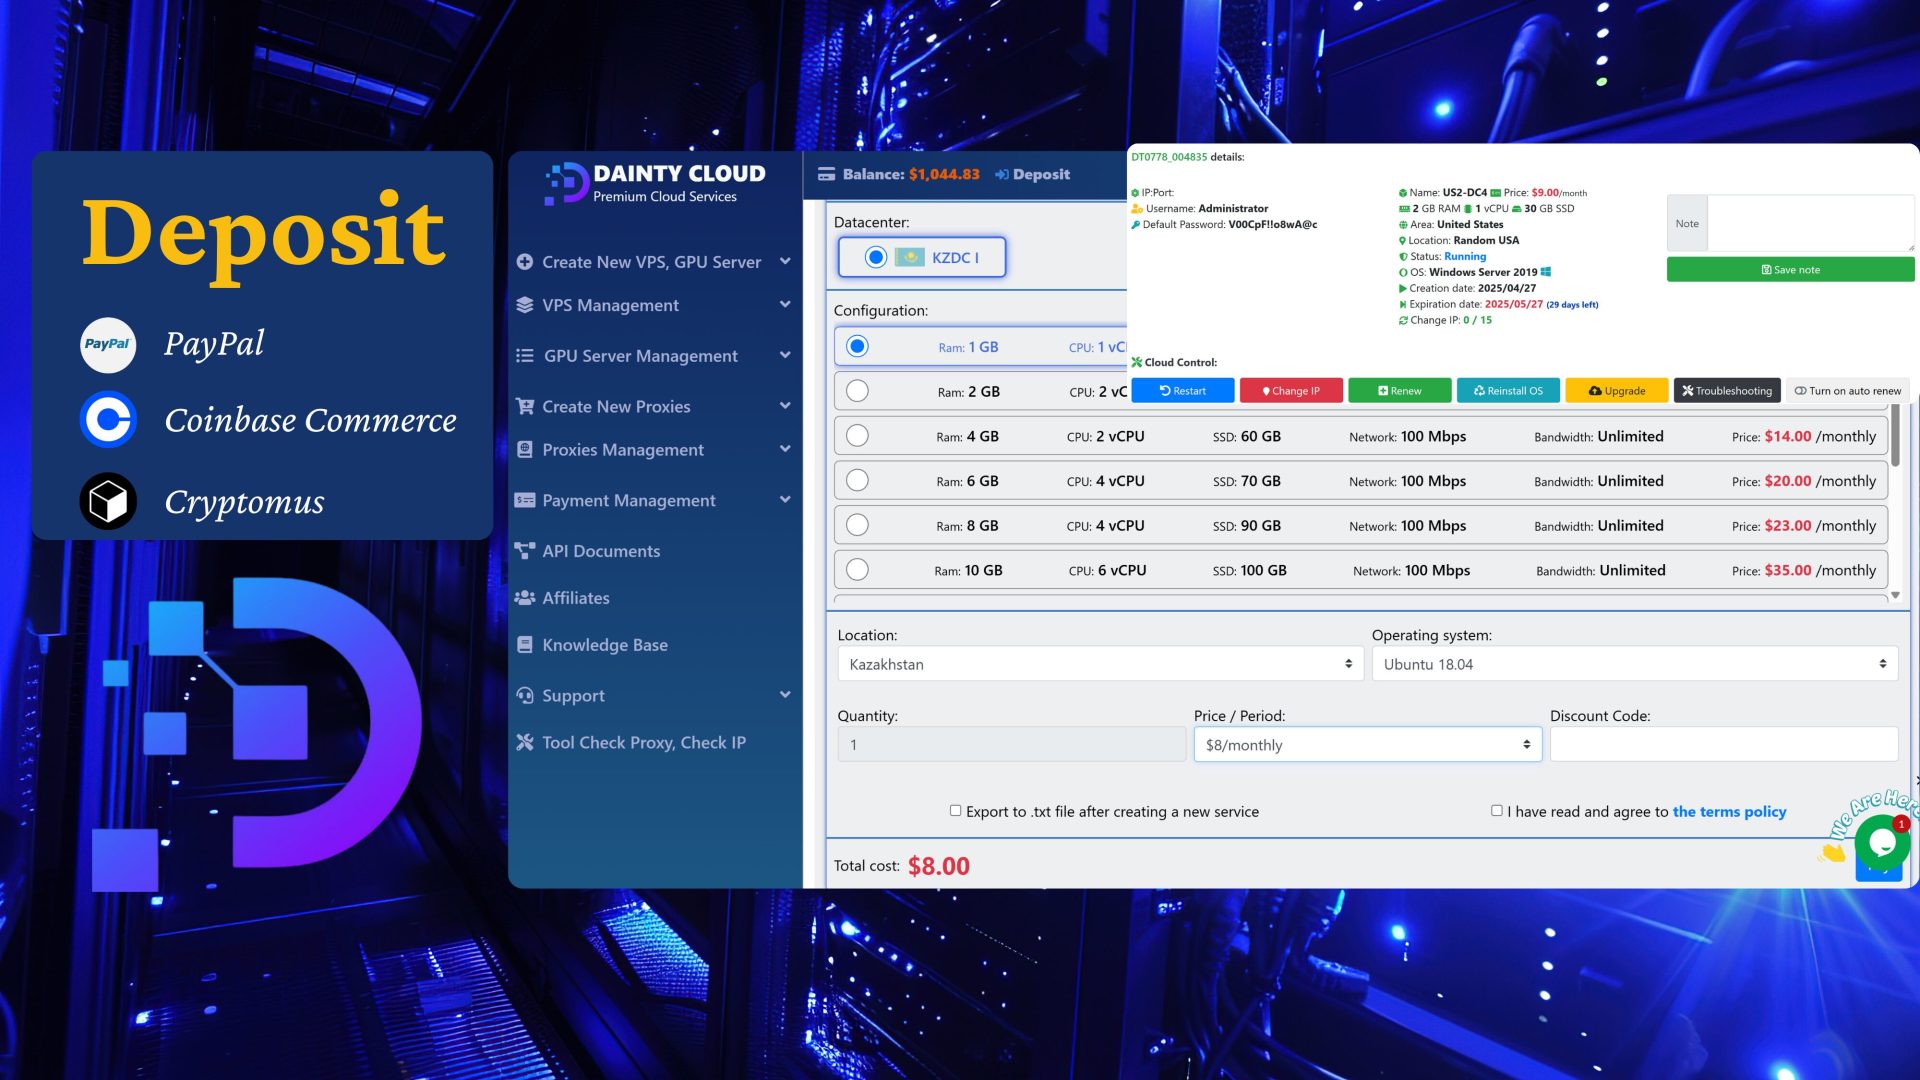Click the diagram icon beside API Documents

pyautogui.click(x=524, y=550)
